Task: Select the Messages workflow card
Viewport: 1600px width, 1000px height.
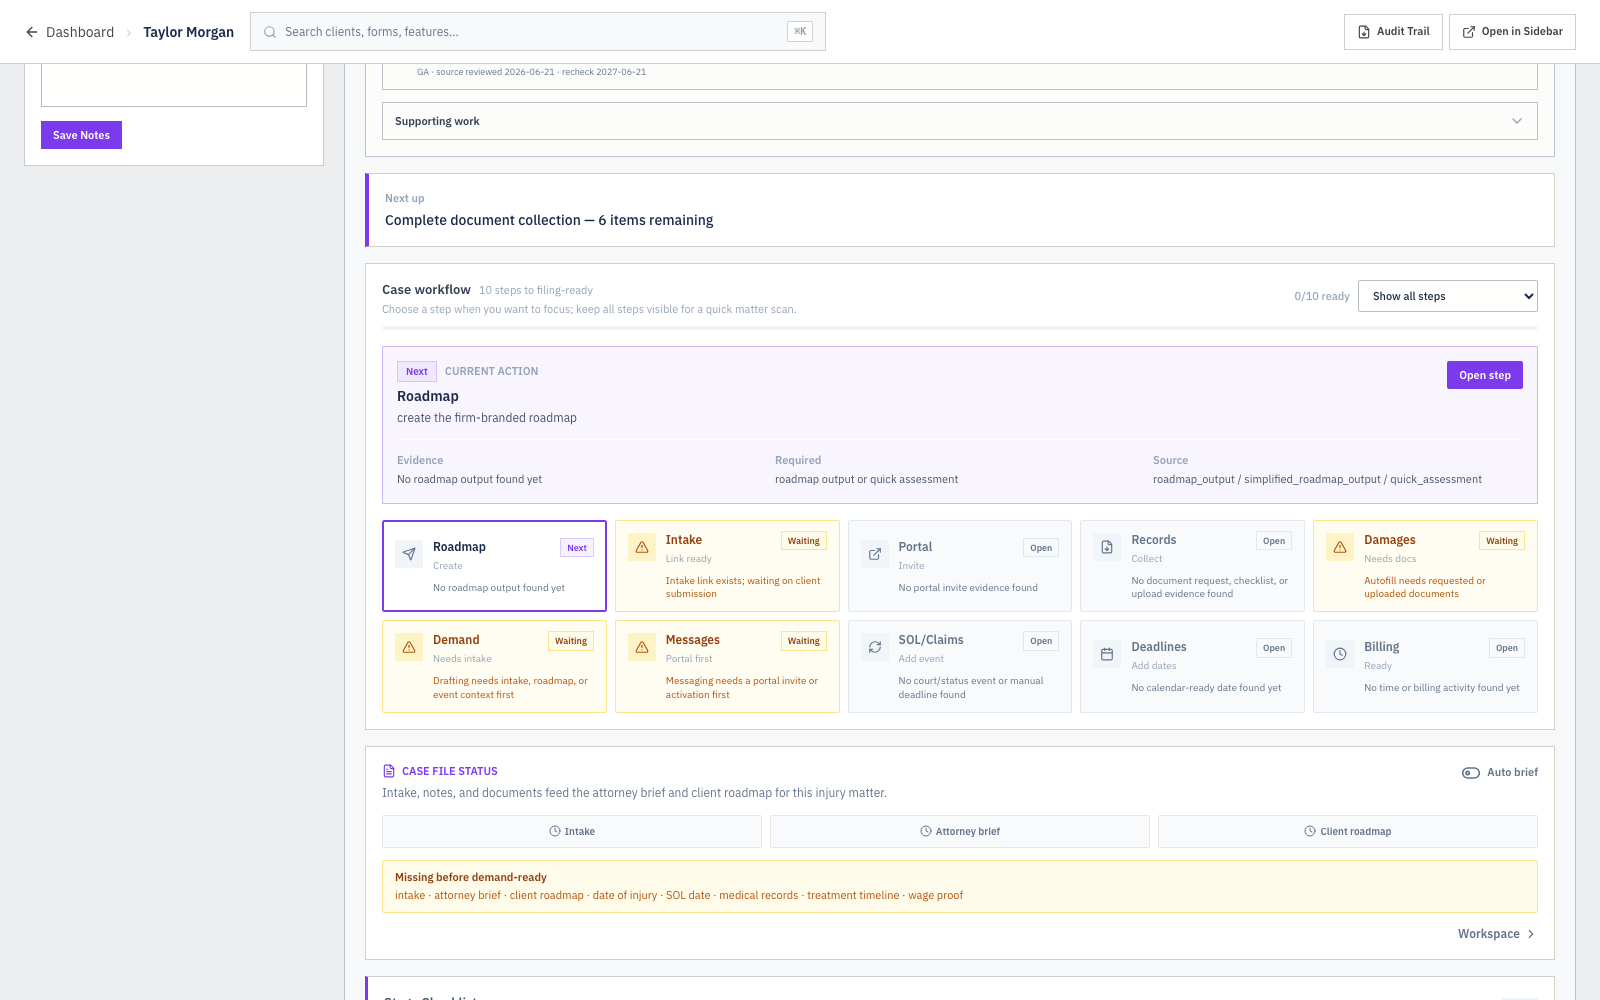Action: [x=727, y=666]
